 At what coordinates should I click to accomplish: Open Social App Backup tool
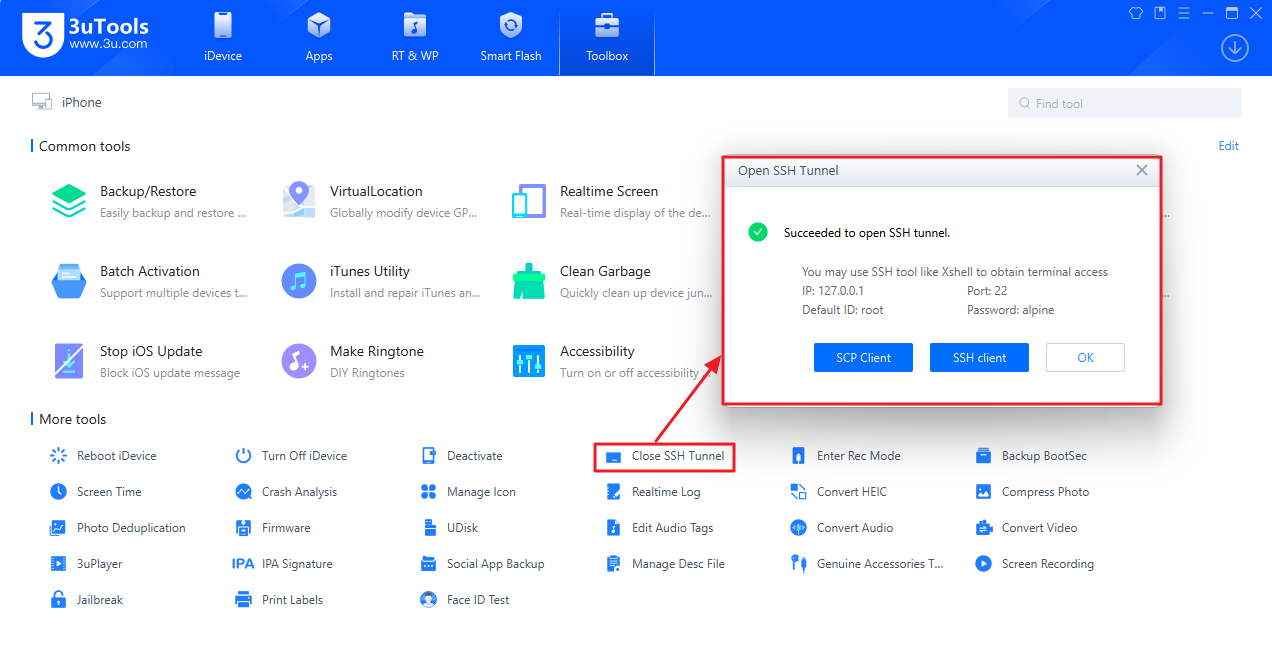pos(482,564)
